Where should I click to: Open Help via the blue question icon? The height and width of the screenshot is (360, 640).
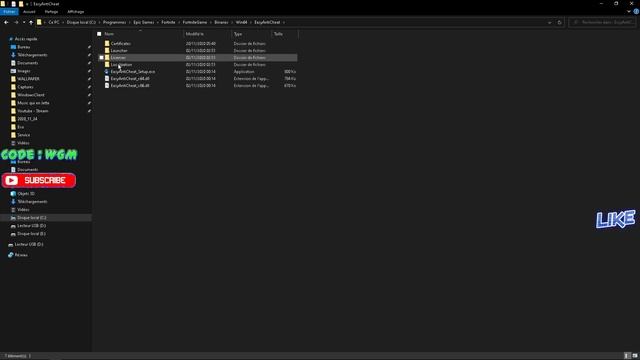[x=636, y=12]
